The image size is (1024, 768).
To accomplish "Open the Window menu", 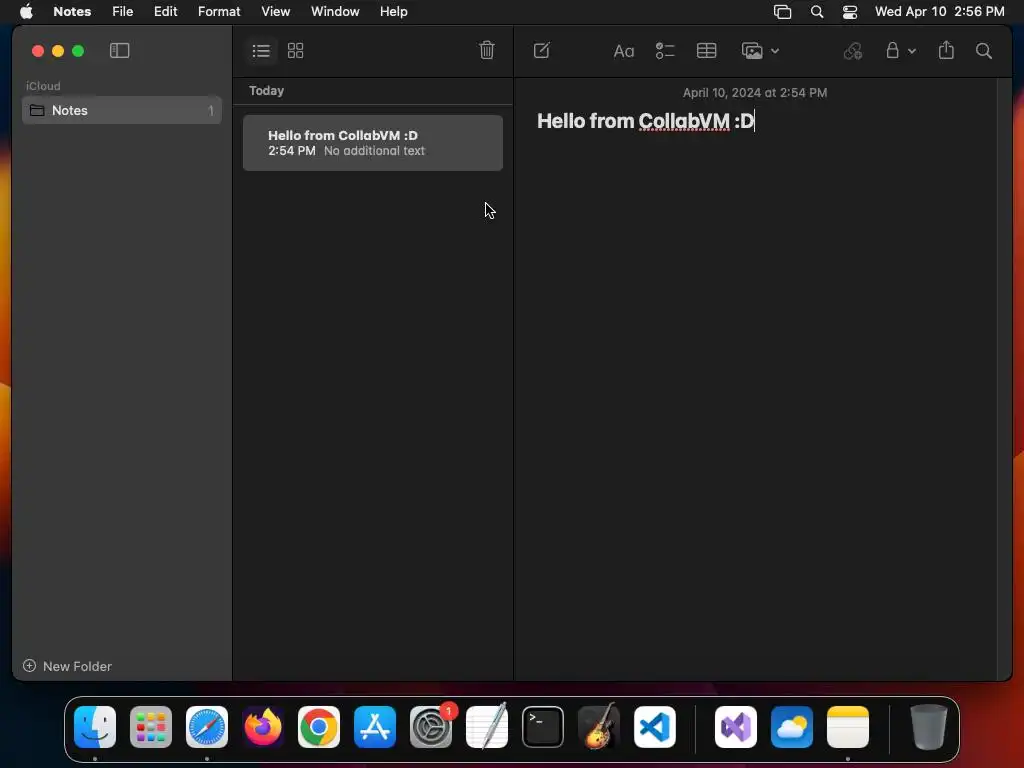I will click(335, 11).
